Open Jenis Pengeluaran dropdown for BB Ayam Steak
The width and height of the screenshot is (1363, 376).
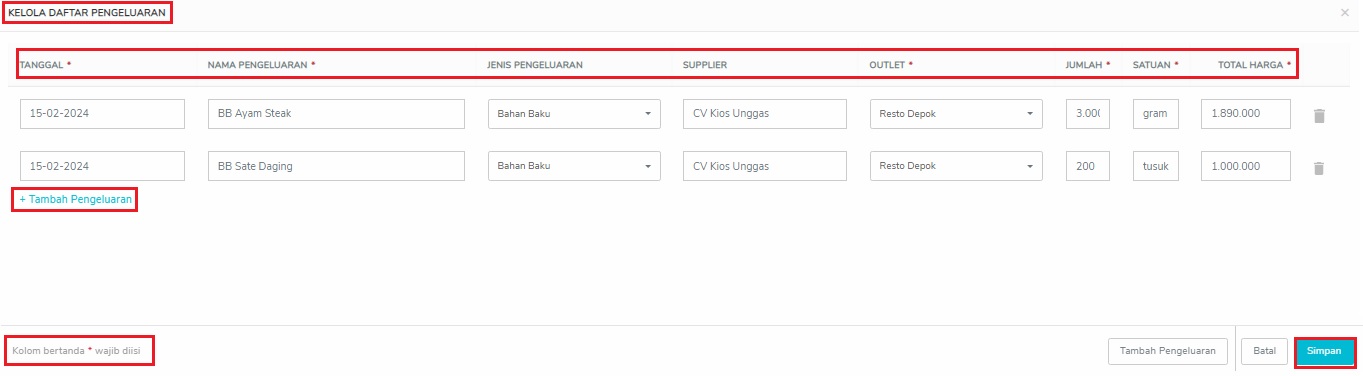(x=574, y=113)
